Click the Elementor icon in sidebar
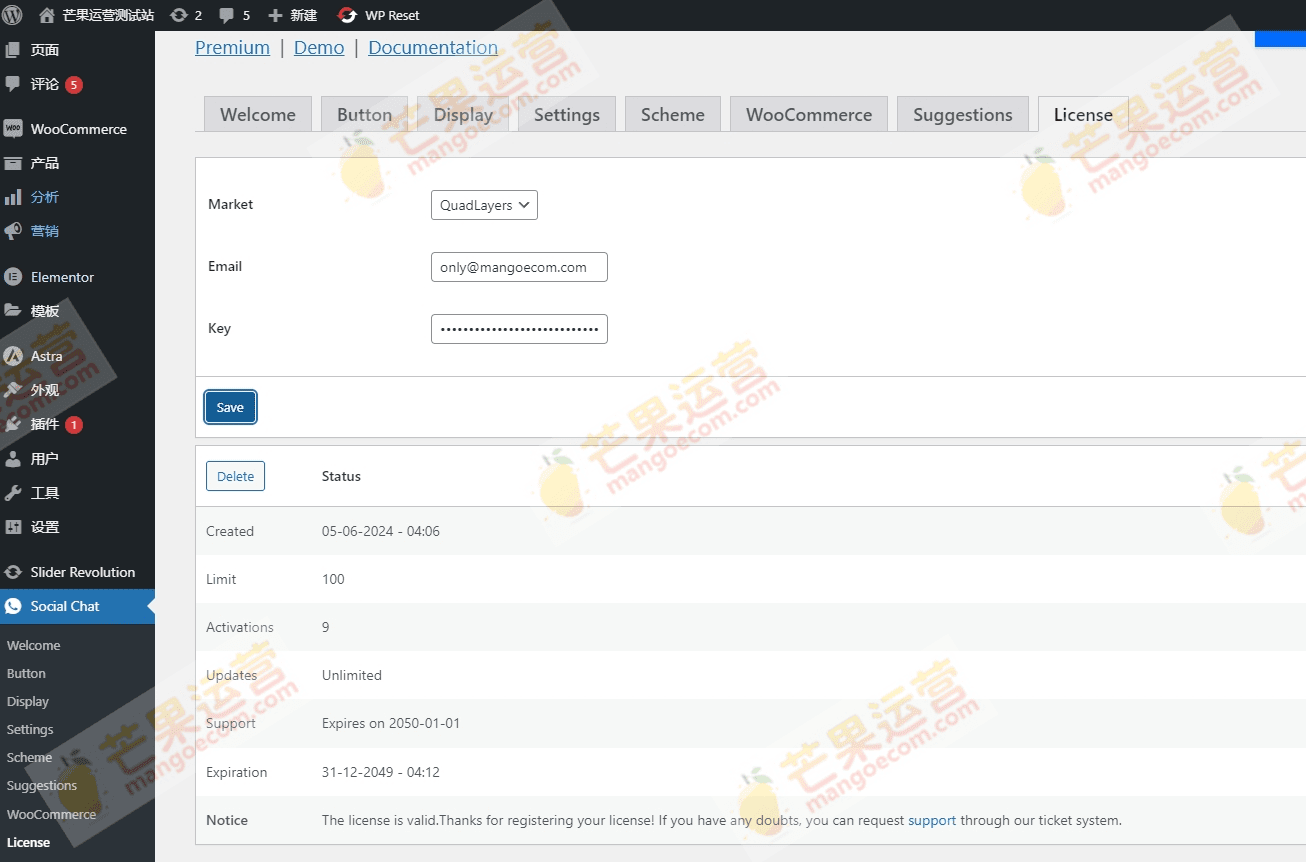This screenshot has width=1306, height=862. pyautogui.click(x=13, y=276)
